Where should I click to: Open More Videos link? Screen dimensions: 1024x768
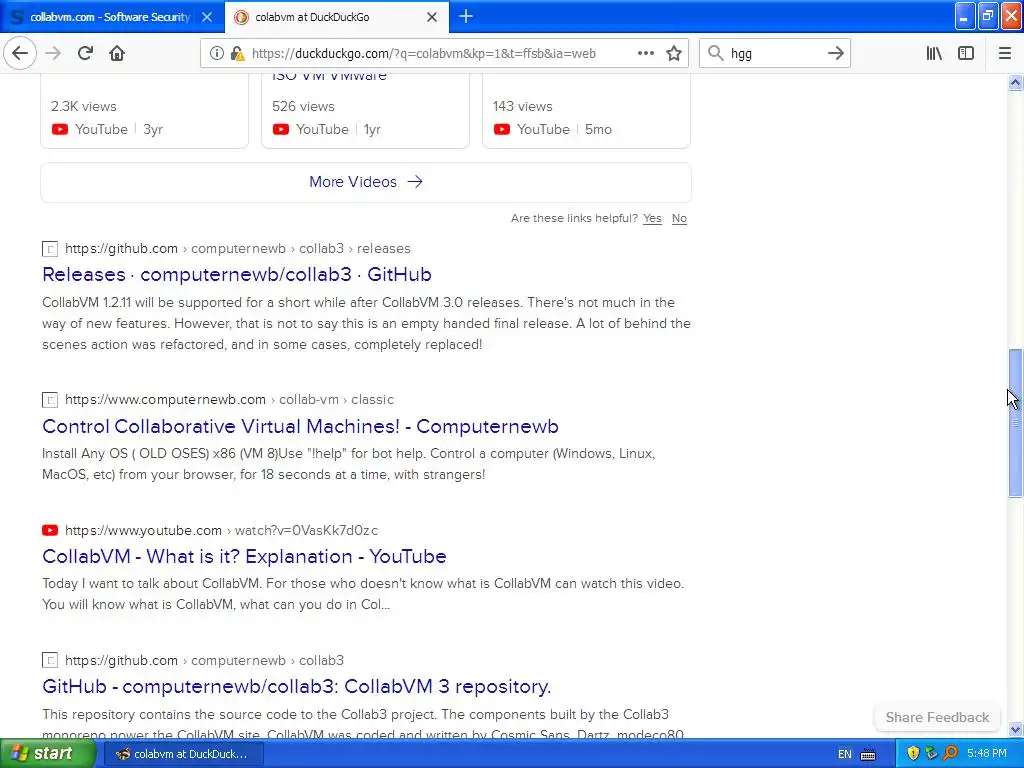tap(366, 182)
